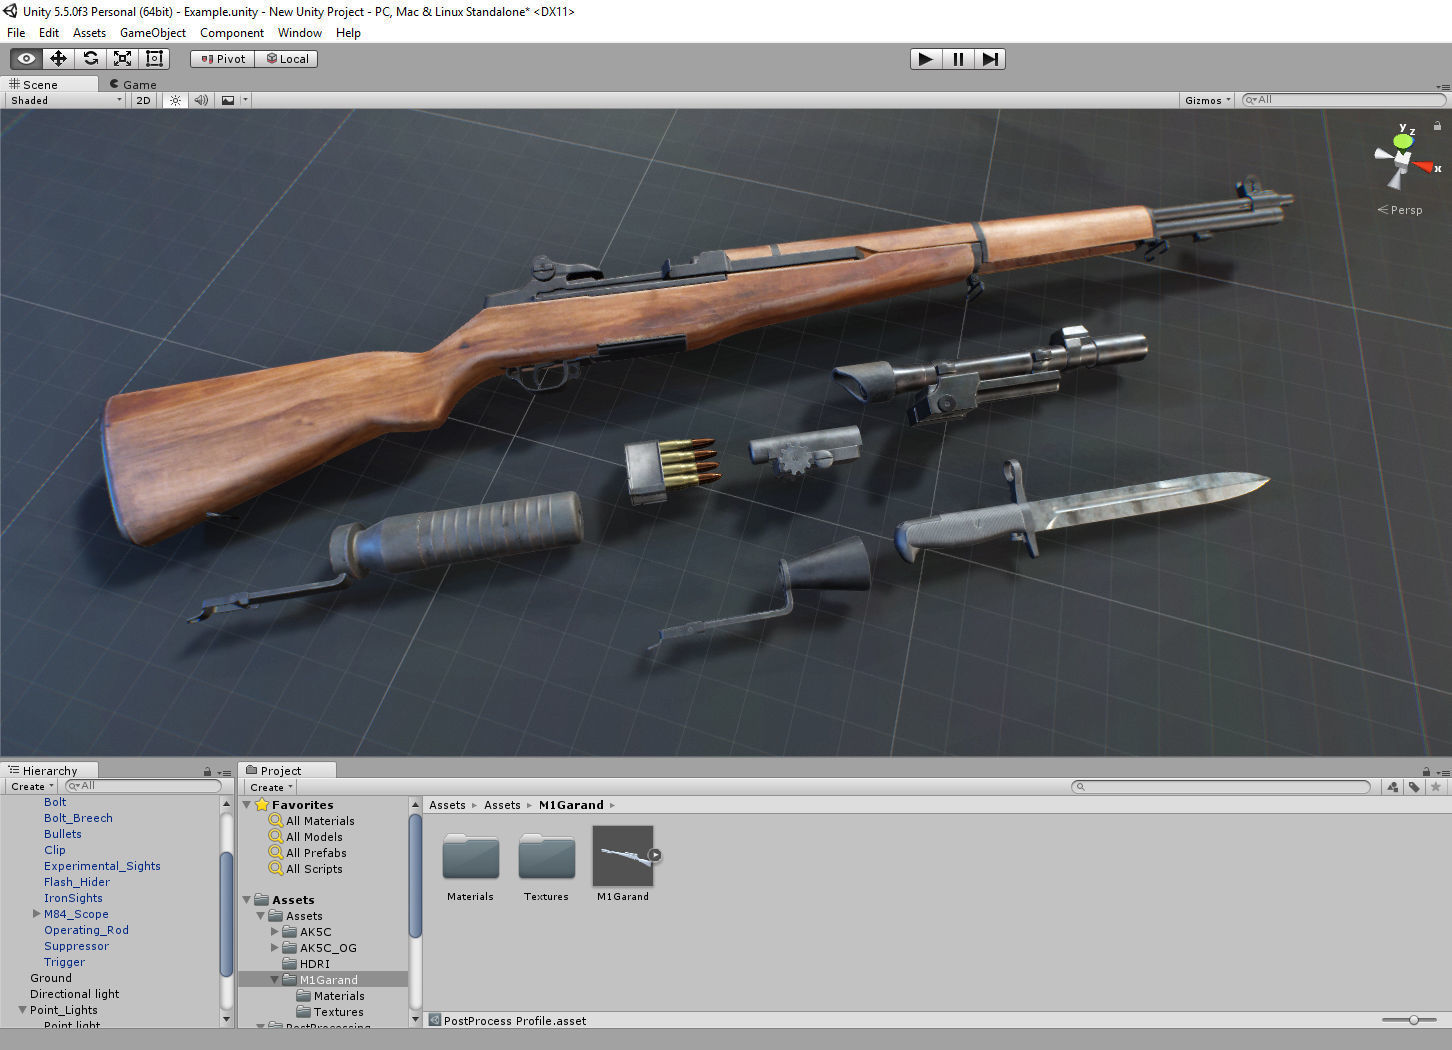This screenshot has height=1050, width=1452.
Task: Click the y-axis cone on the scene gizmo
Action: (1403, 142)
